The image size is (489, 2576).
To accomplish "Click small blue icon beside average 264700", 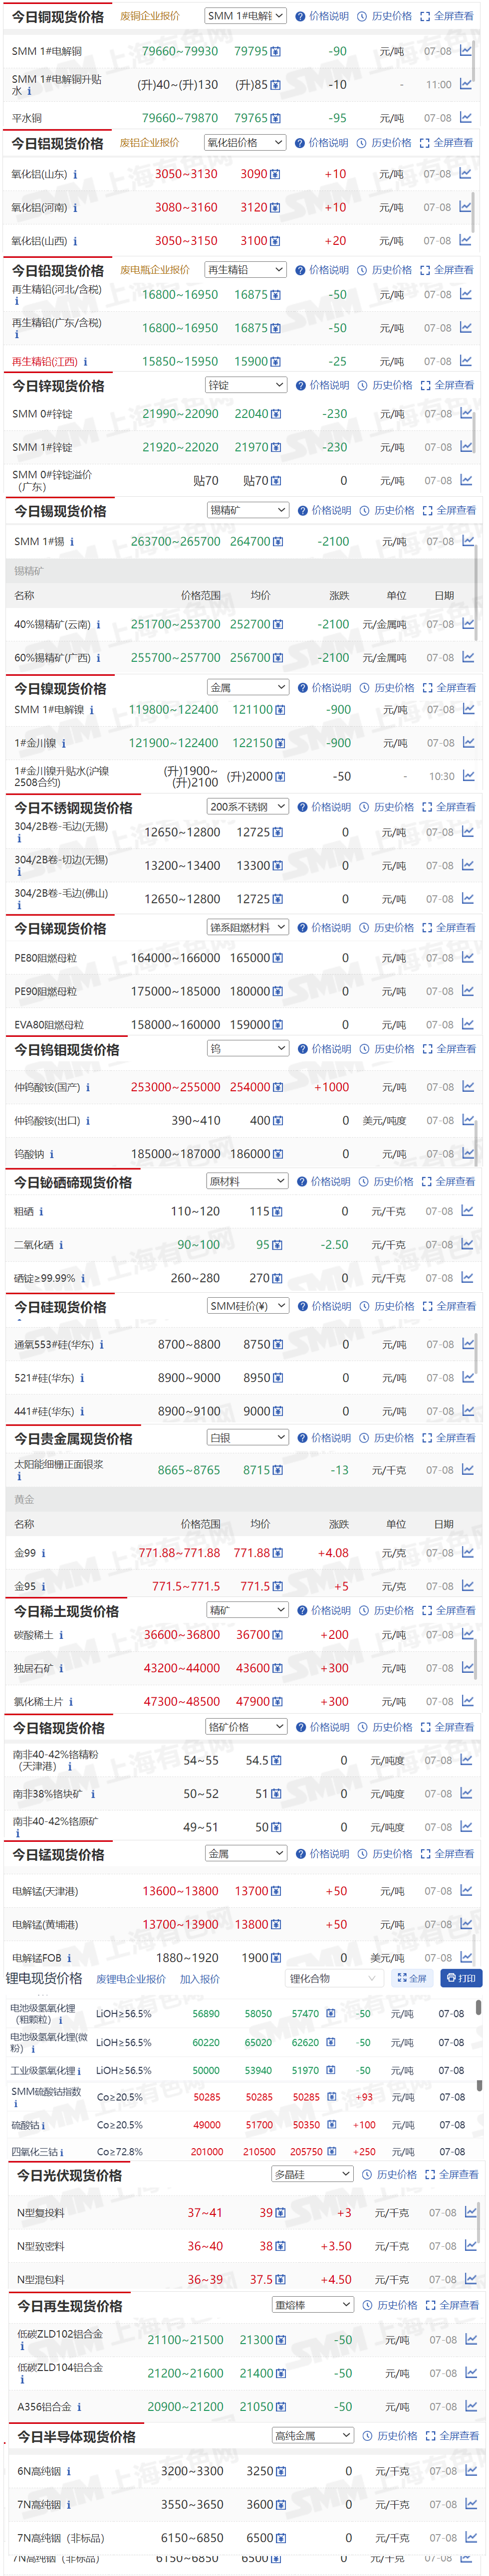I will pos(277,542).
